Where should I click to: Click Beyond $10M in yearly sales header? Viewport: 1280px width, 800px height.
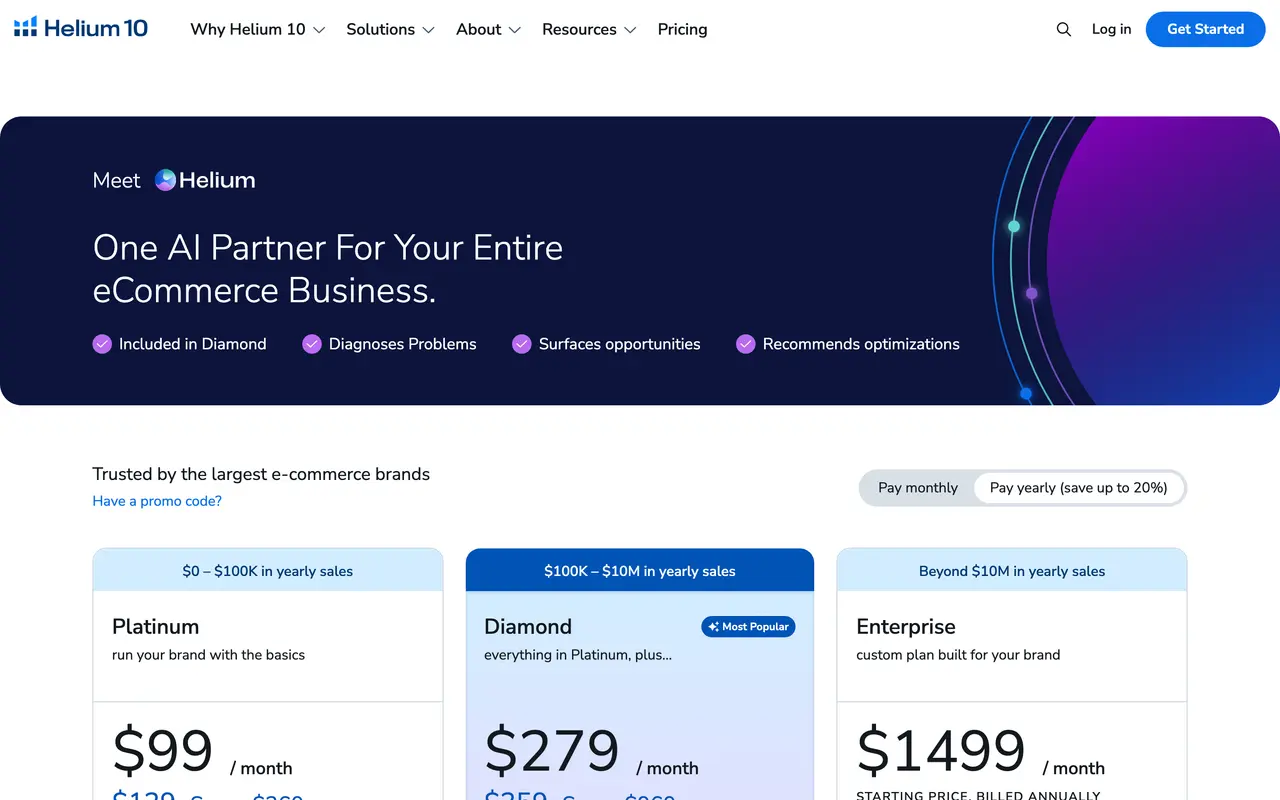[1012, 571]
